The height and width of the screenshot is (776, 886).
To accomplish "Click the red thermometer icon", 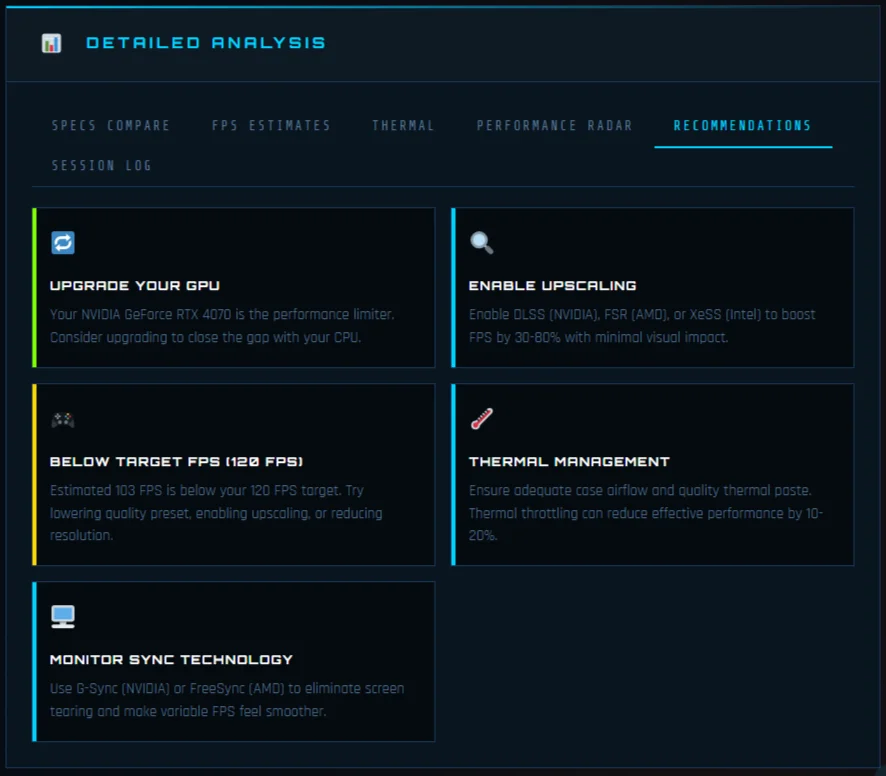I will coord(482,419).
